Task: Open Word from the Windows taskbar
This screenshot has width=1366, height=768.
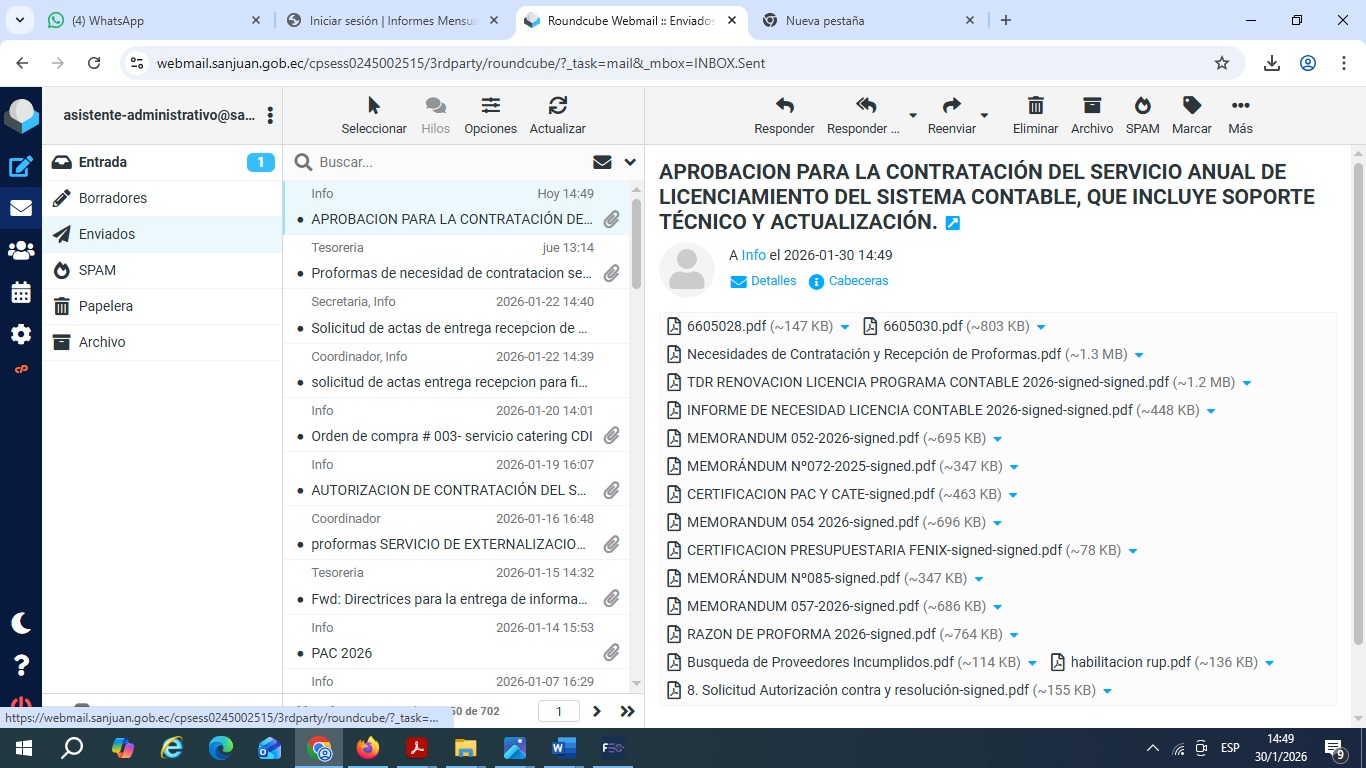Action: click(563, 748)
